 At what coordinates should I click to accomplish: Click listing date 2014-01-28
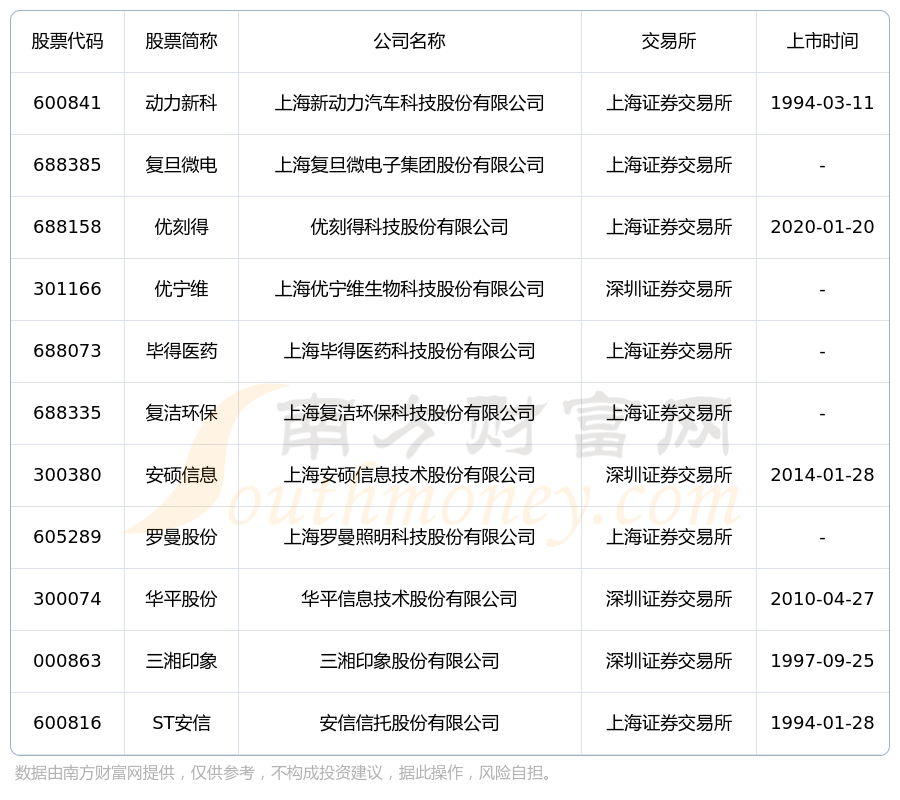823,475
